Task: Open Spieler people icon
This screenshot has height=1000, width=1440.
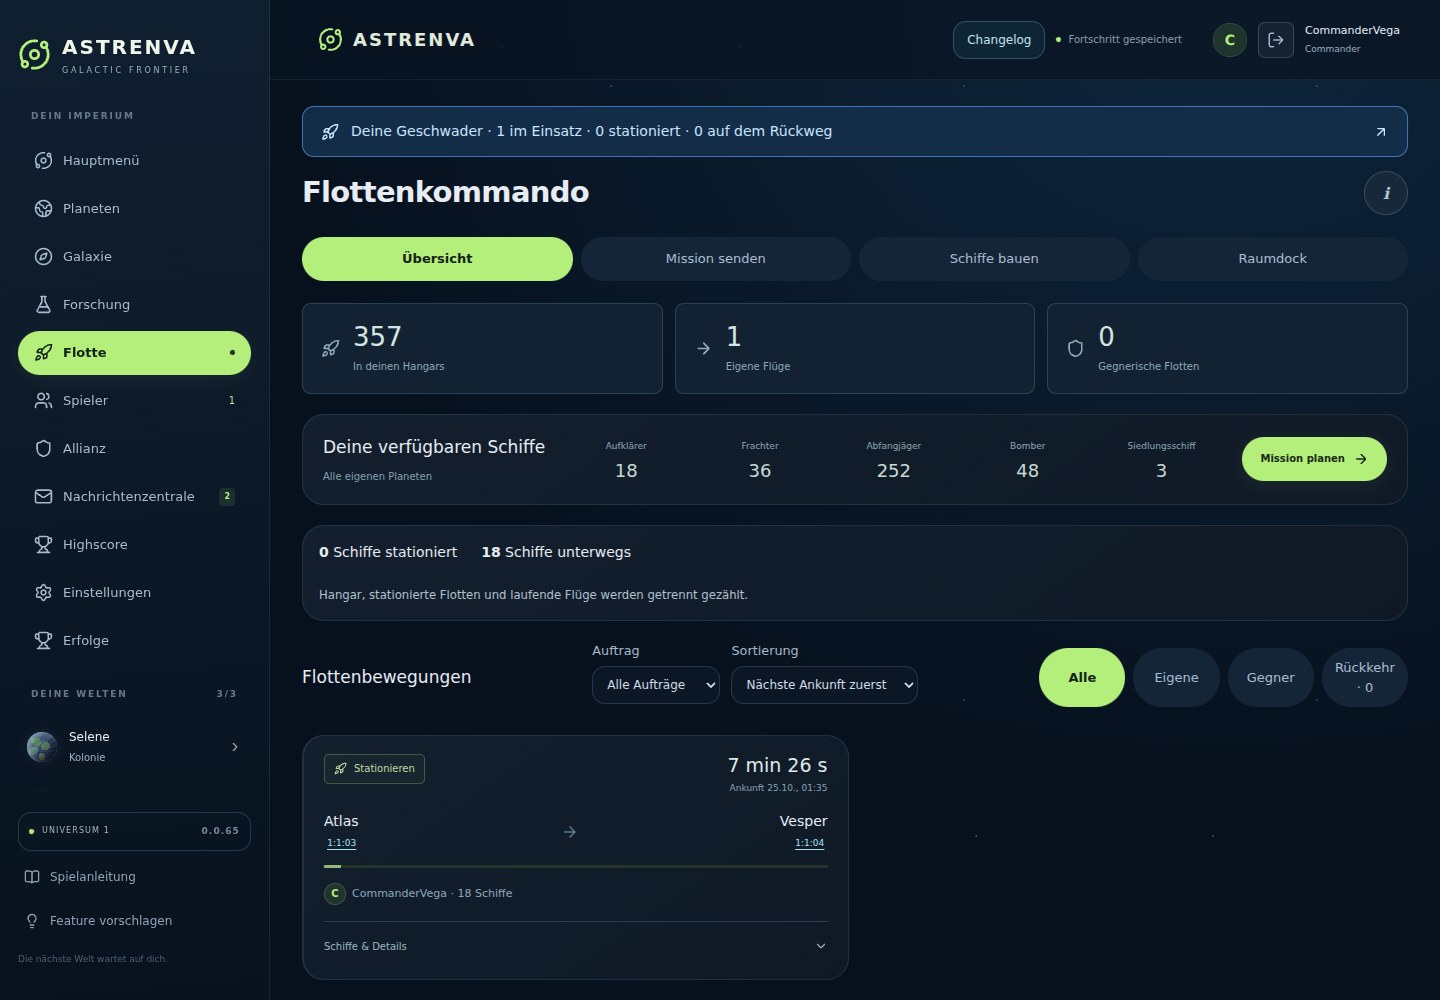Action: (x=43, y=400)
